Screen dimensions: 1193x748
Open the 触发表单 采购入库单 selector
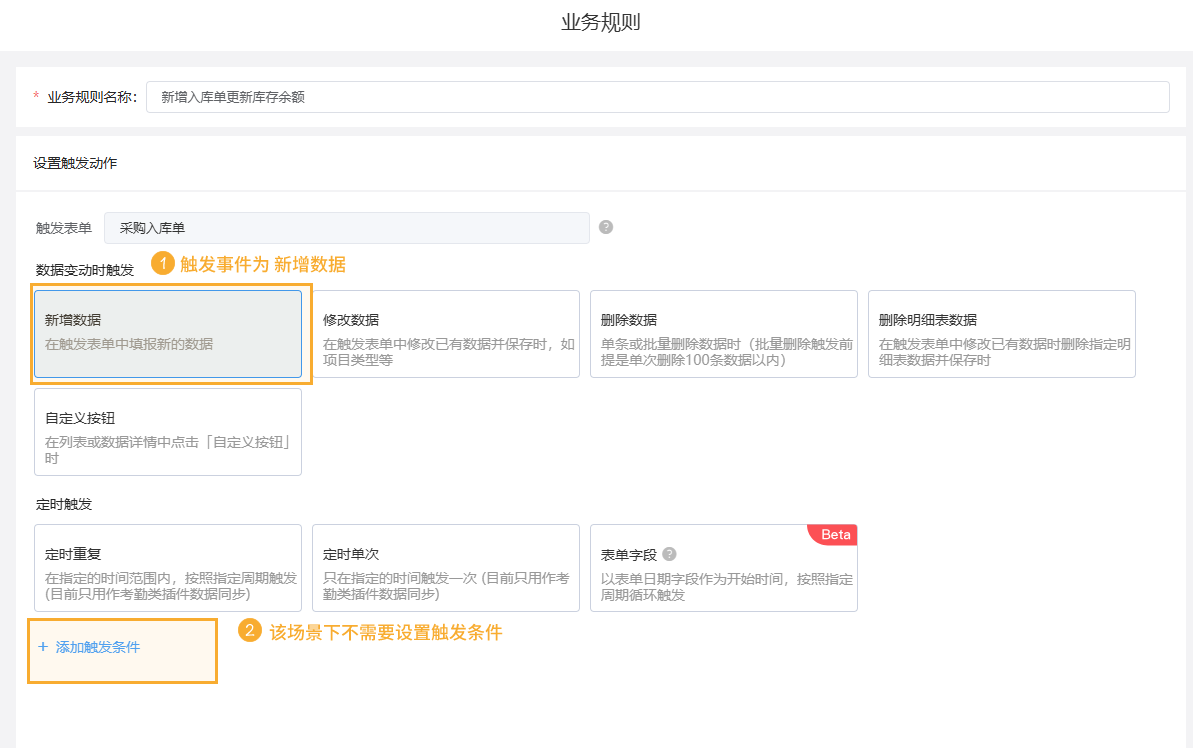346,228
